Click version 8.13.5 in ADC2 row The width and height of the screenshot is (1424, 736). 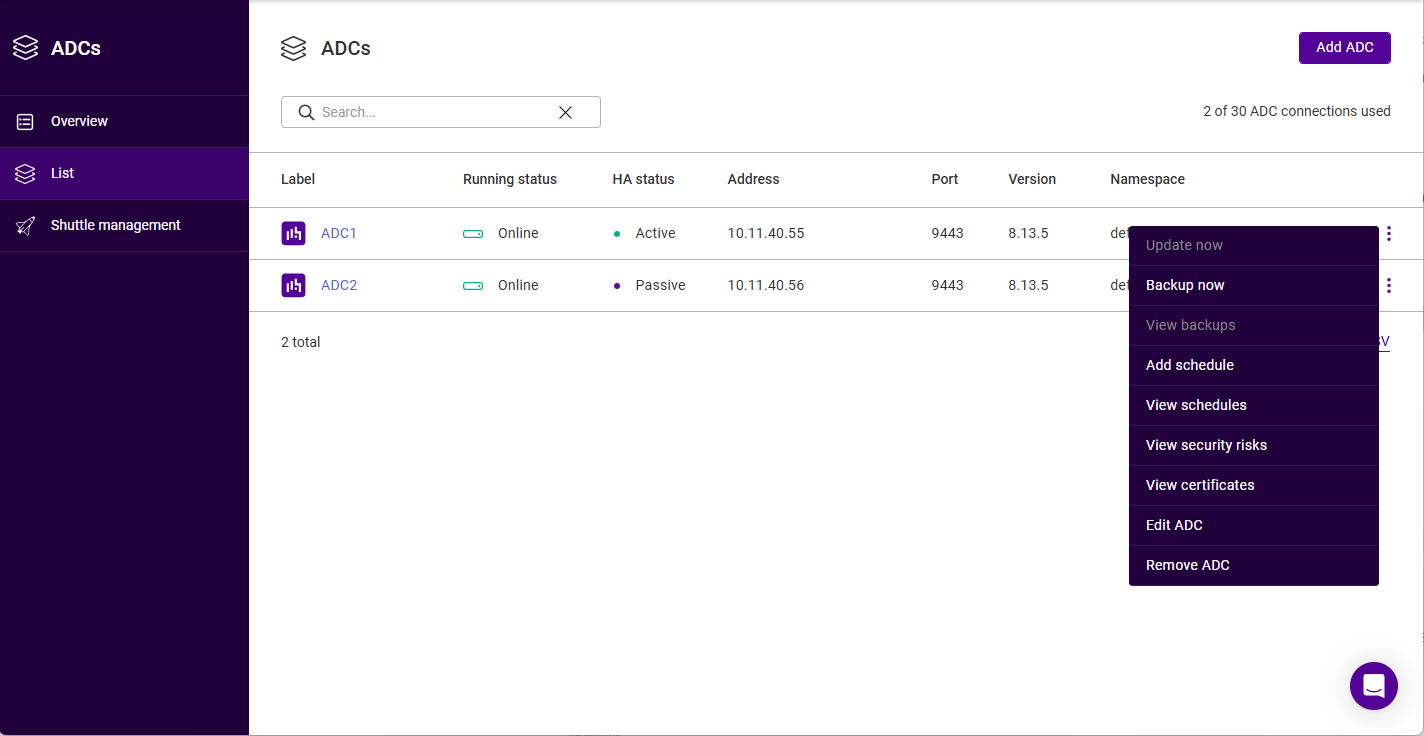1028,285
